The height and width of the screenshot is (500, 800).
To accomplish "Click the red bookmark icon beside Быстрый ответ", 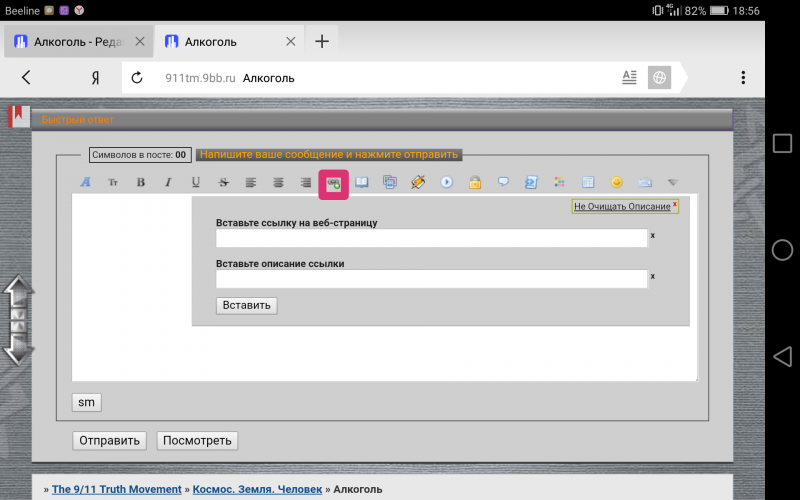I will 19,116.
